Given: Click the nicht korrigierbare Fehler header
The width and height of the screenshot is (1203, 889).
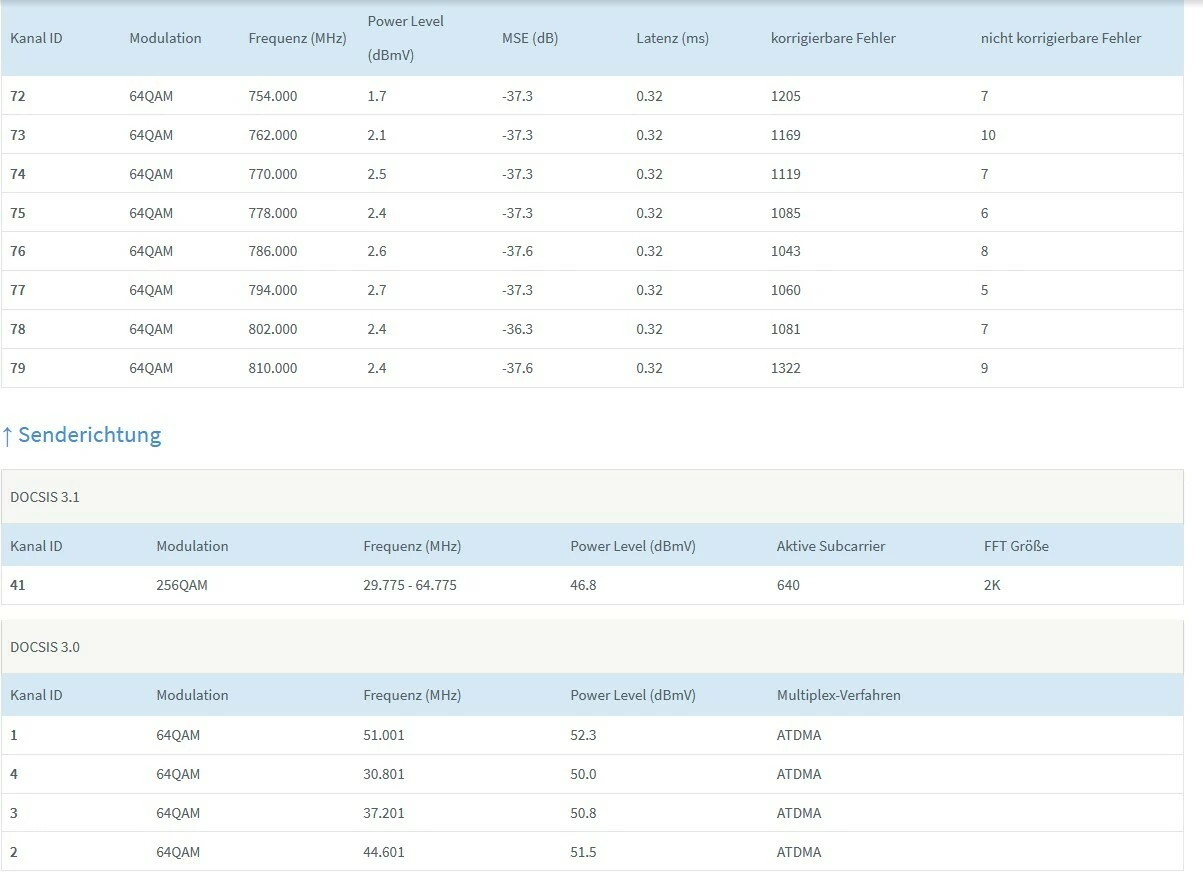Looking at the screenshot, I should pyautogui.click(x=1061, y=39).
